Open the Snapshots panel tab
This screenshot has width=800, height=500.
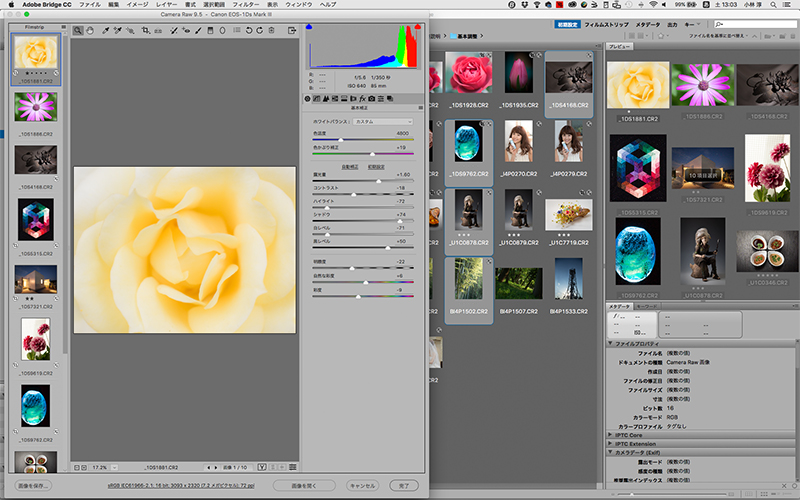point(390,98)
